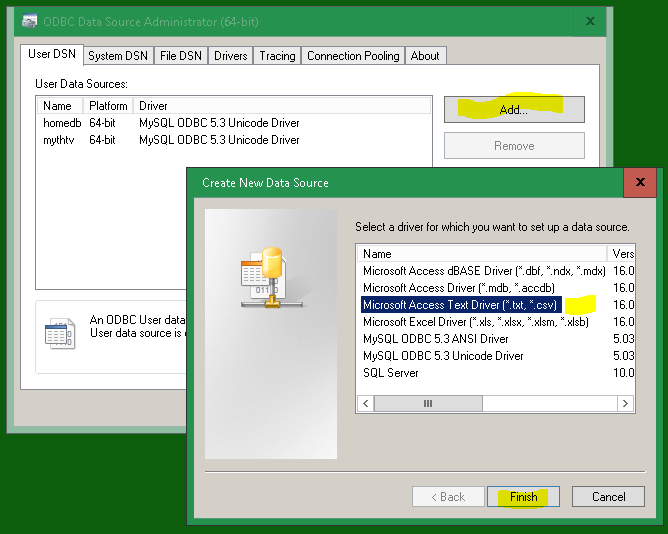Select Microsoft Access Driver (*.mdb, *.accdb)

point(458,288)
